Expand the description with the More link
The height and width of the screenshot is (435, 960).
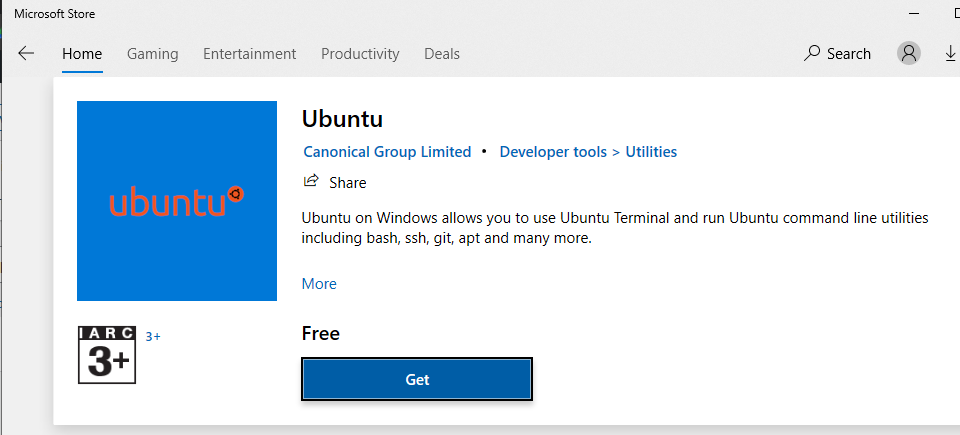319,284
